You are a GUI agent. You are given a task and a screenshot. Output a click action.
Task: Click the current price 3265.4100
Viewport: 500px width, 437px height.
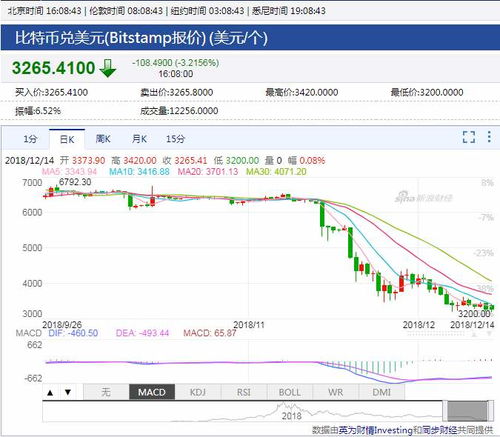[54, 68]
